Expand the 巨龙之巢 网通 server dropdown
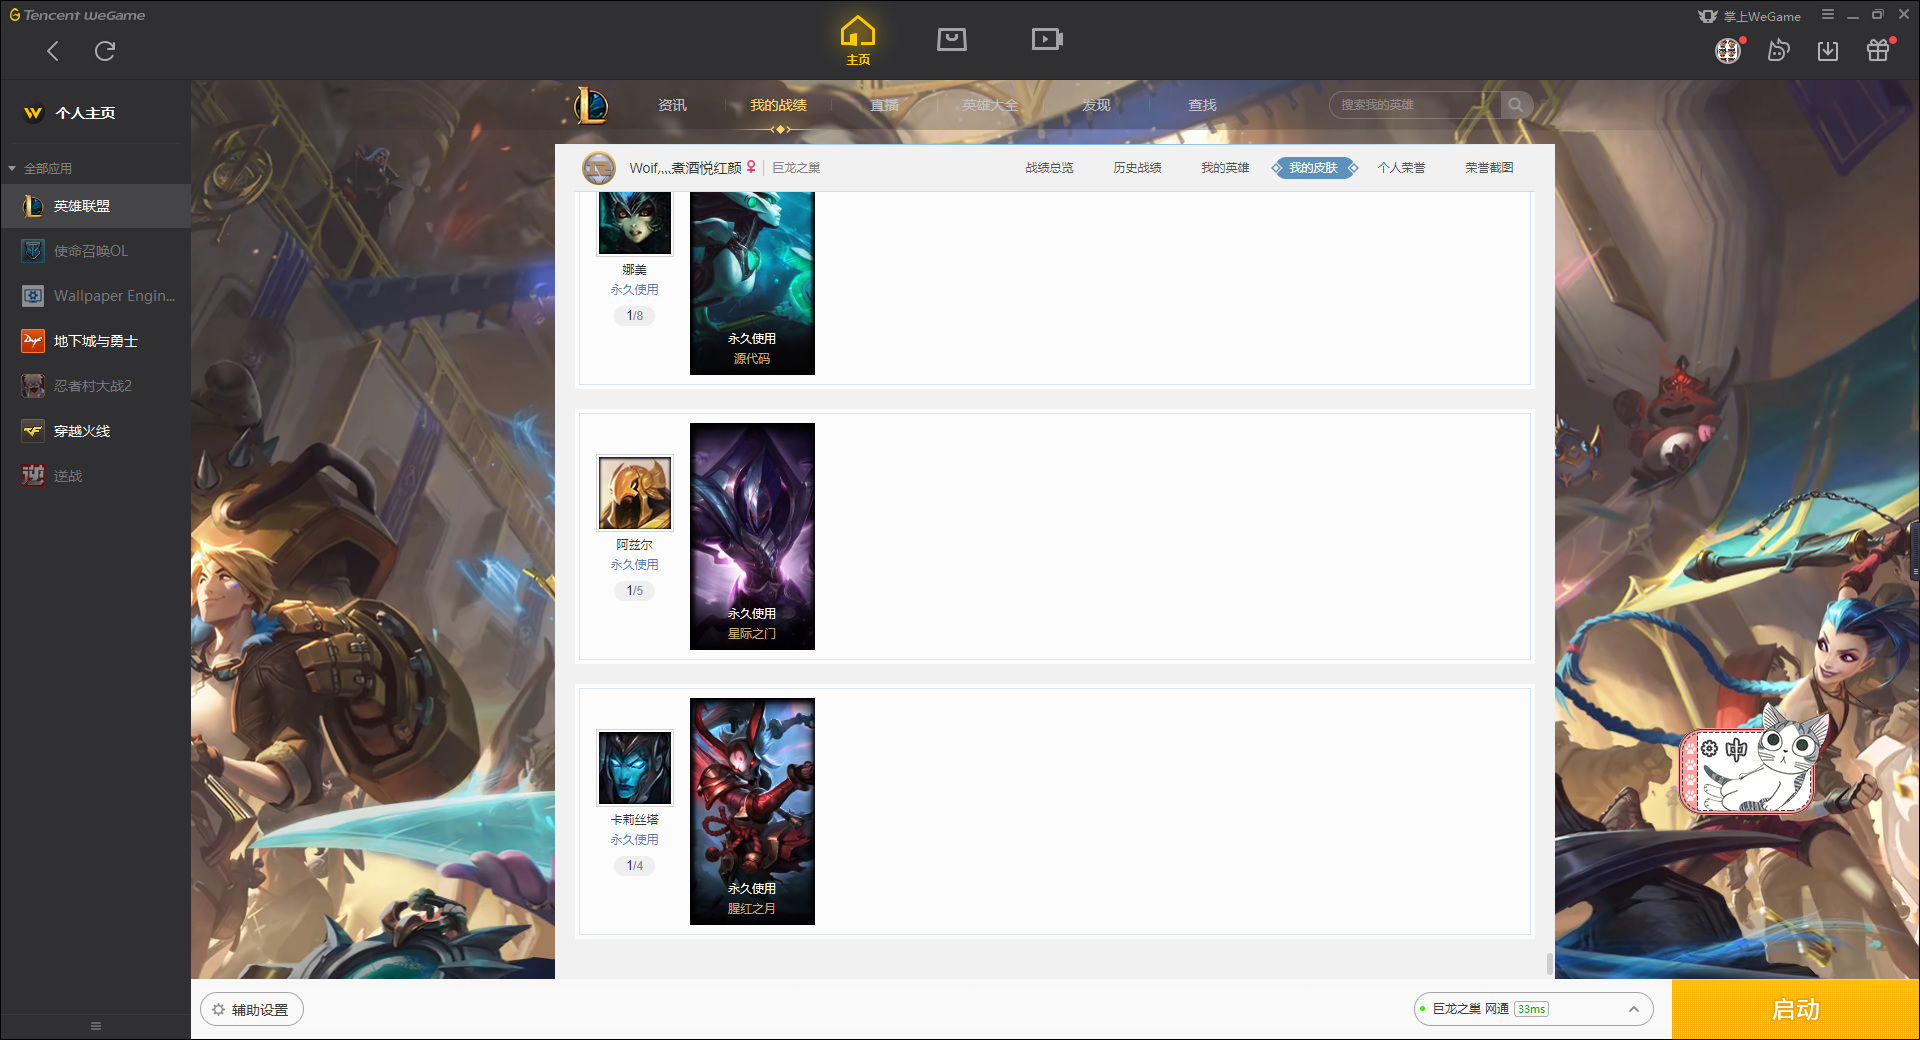The image size is (1920, 1040). pos(1533,1009)
